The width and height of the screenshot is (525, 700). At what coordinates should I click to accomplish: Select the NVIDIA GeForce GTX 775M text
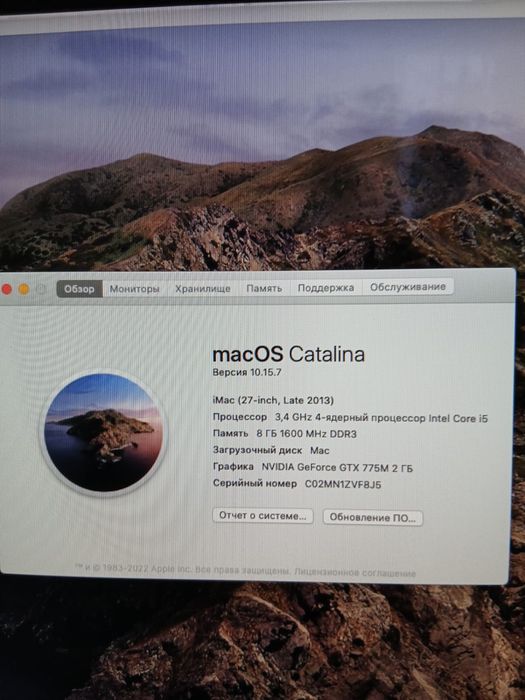337,468
